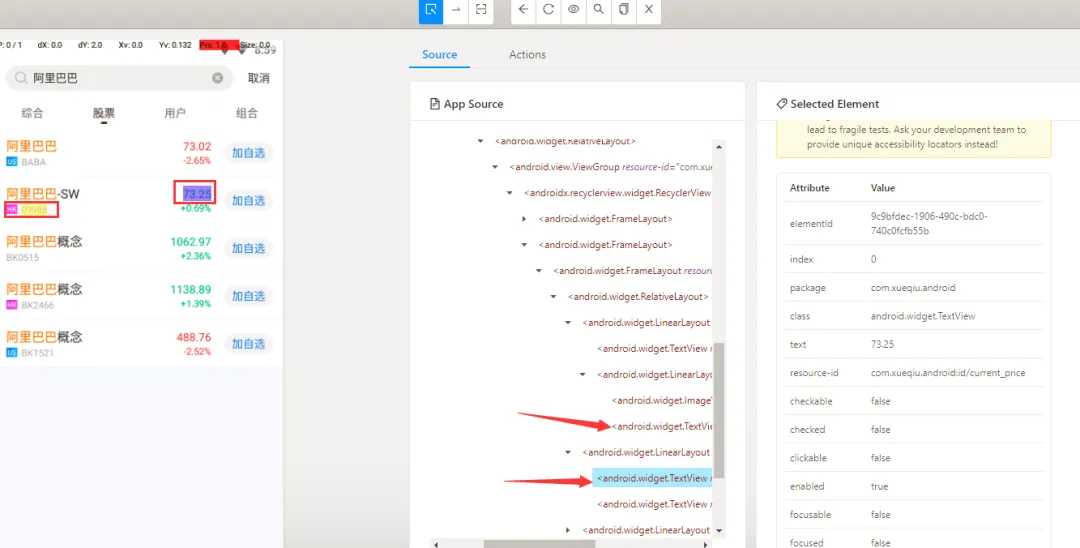Tap 加自选 for the BK2466 row
The image size is (1080, 548).
[249, 296]
